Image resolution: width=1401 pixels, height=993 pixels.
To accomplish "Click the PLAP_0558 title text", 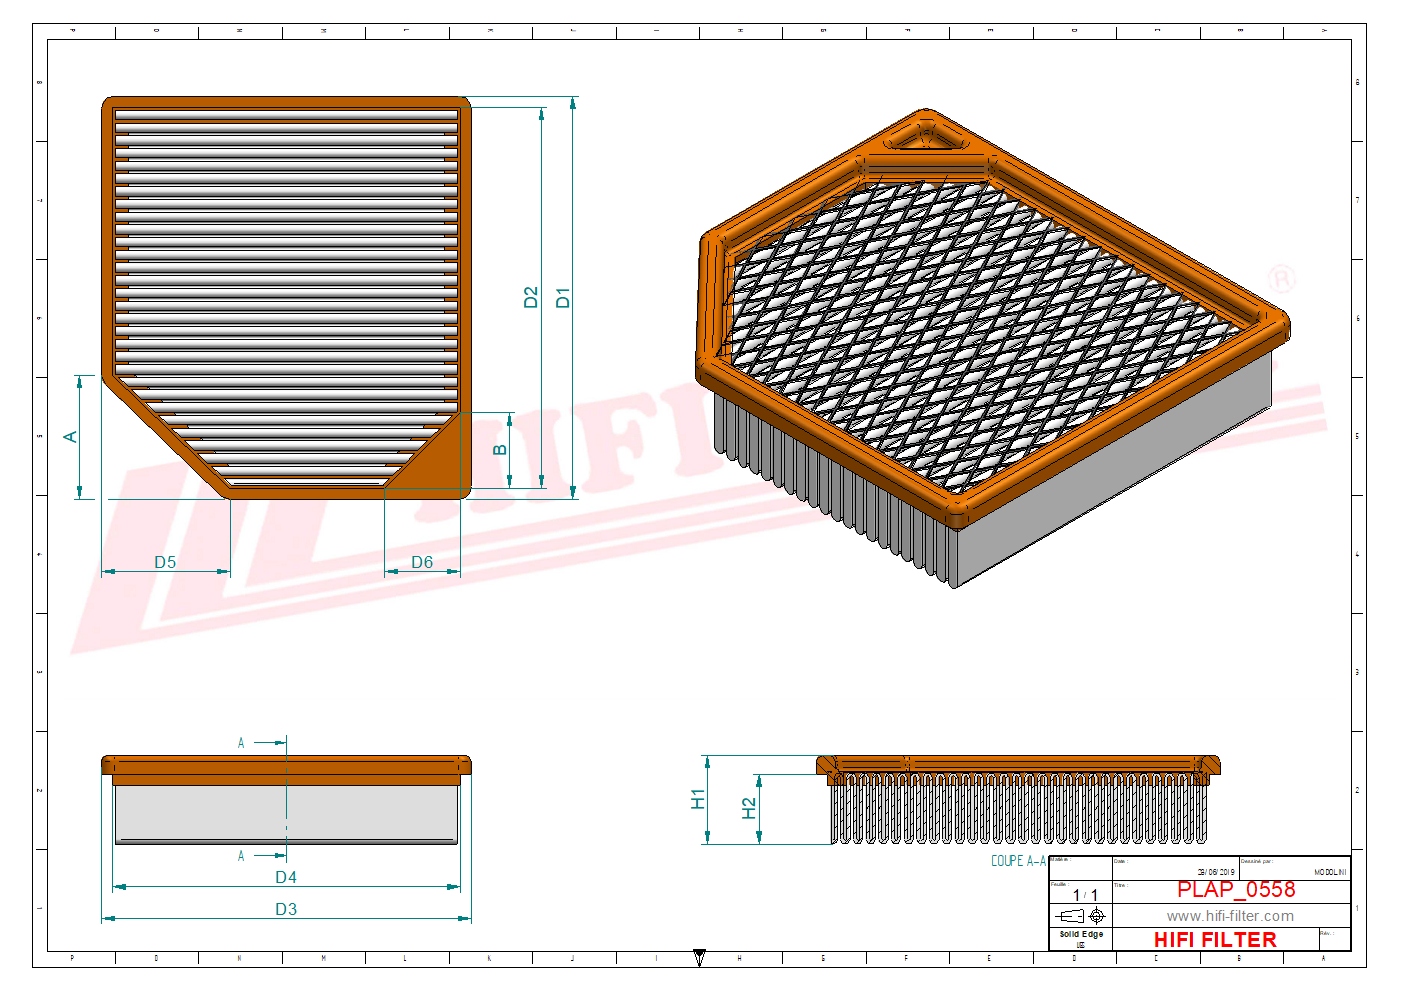I will (x=1235, y=890).
